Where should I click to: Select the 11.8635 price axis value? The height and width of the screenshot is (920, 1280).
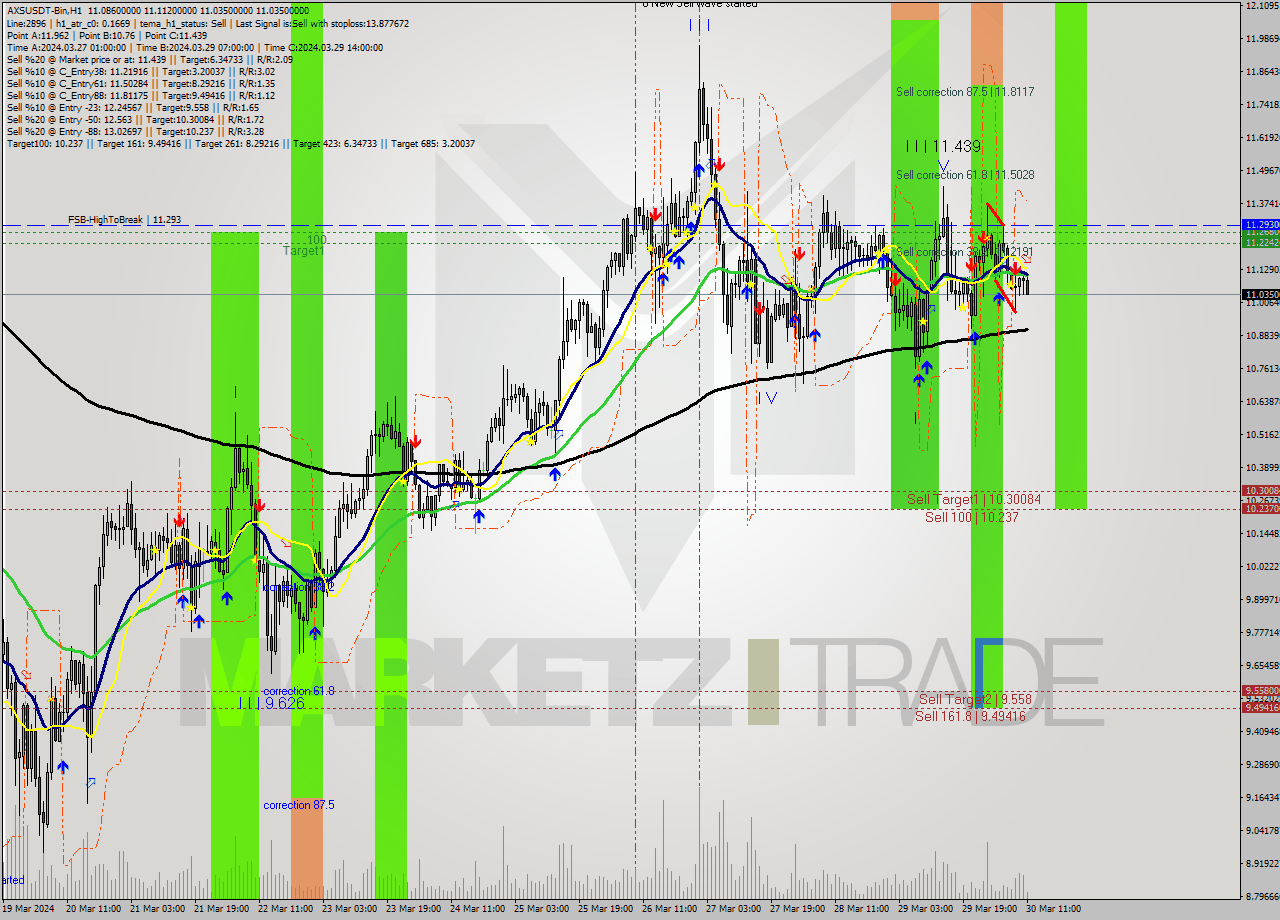1263,72
